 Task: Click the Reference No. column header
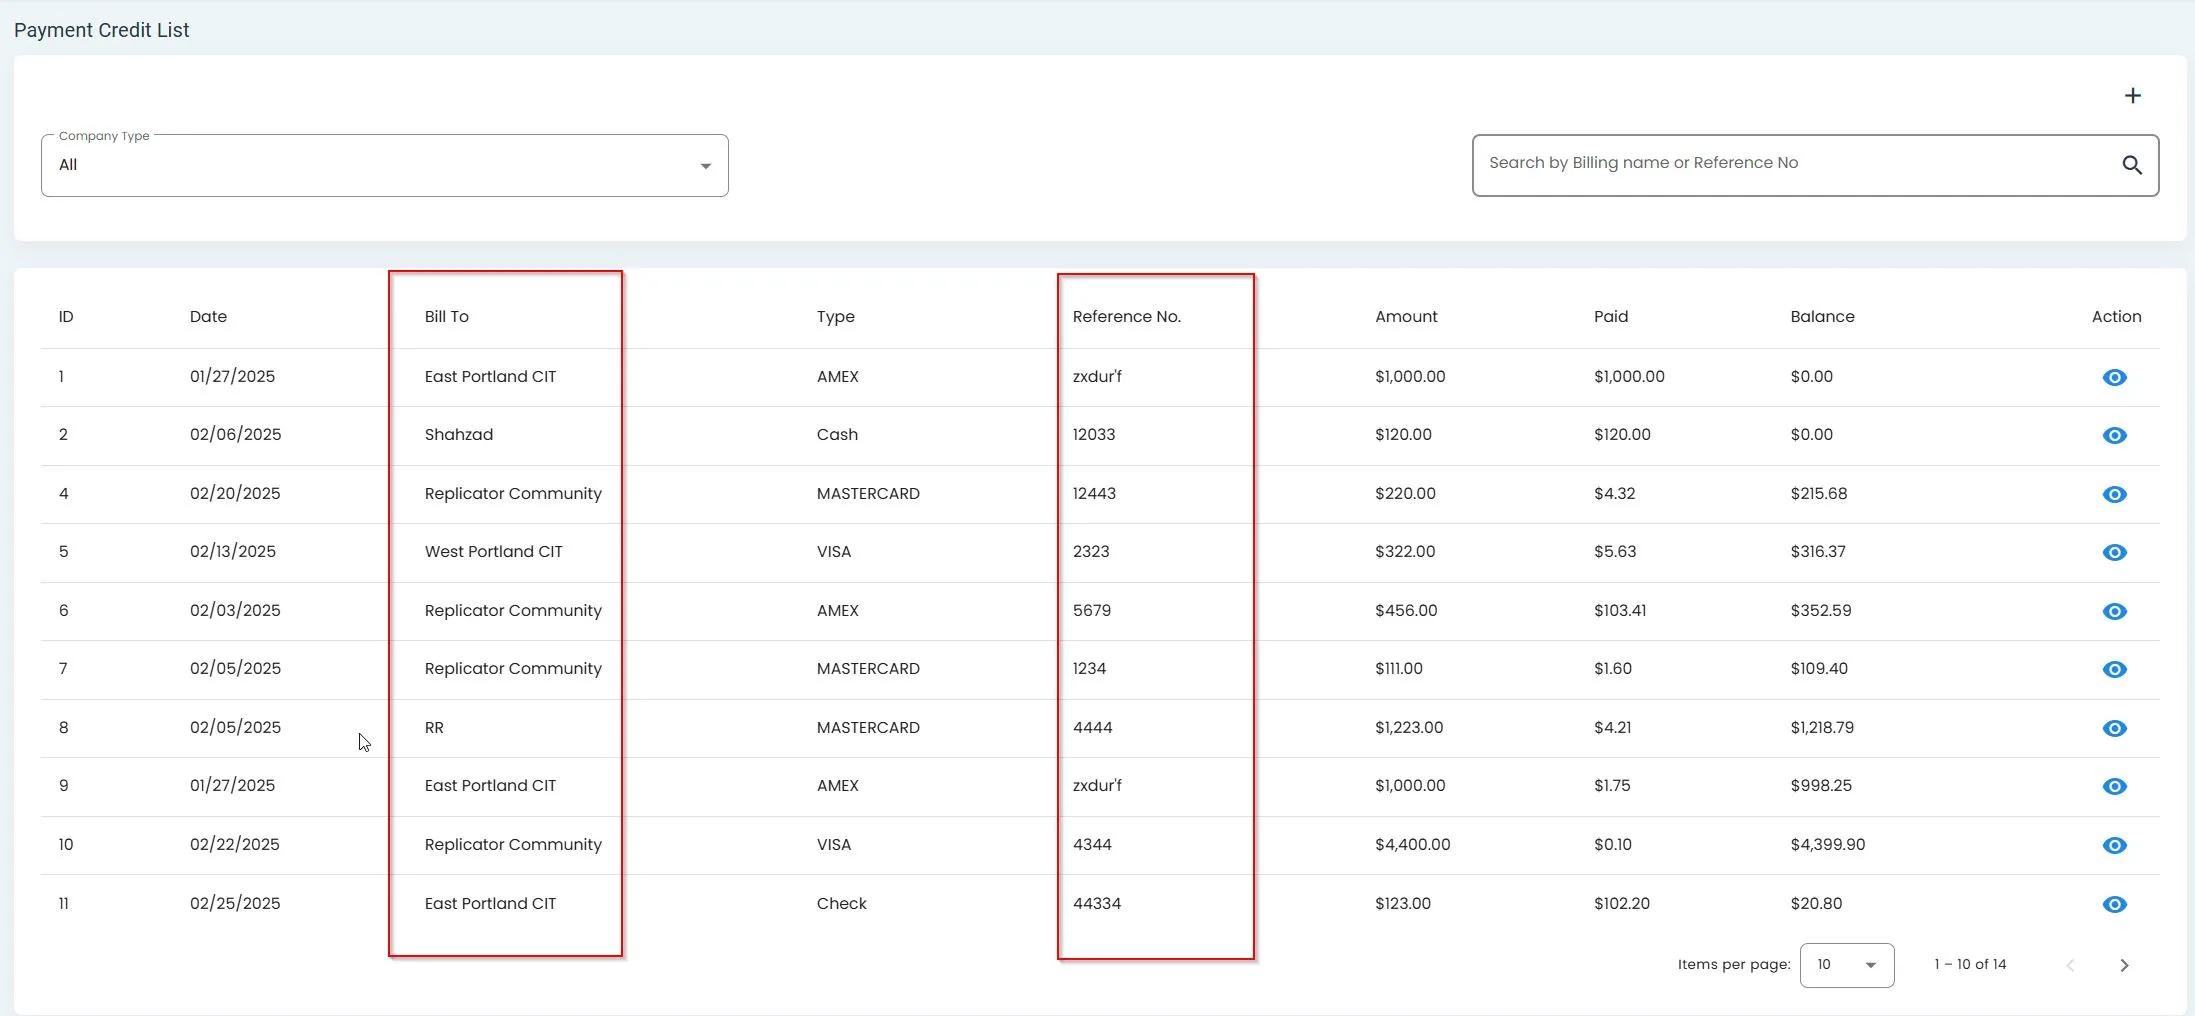pyautogui.click(x=1126, y=317)
